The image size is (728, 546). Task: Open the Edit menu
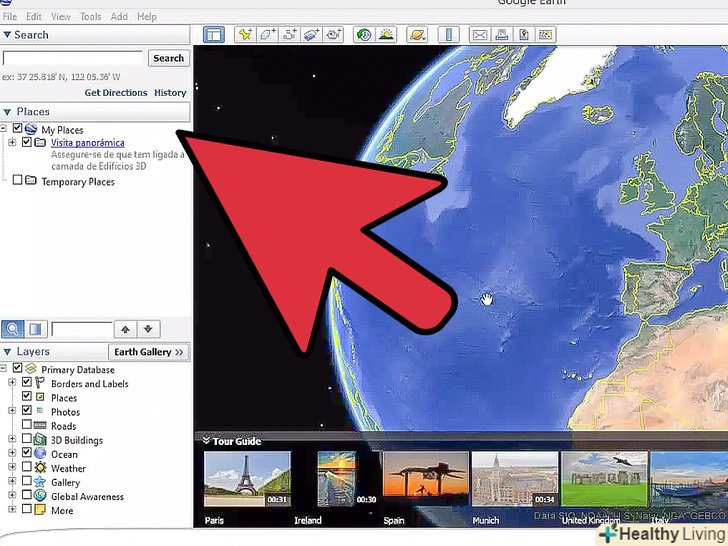34,17
